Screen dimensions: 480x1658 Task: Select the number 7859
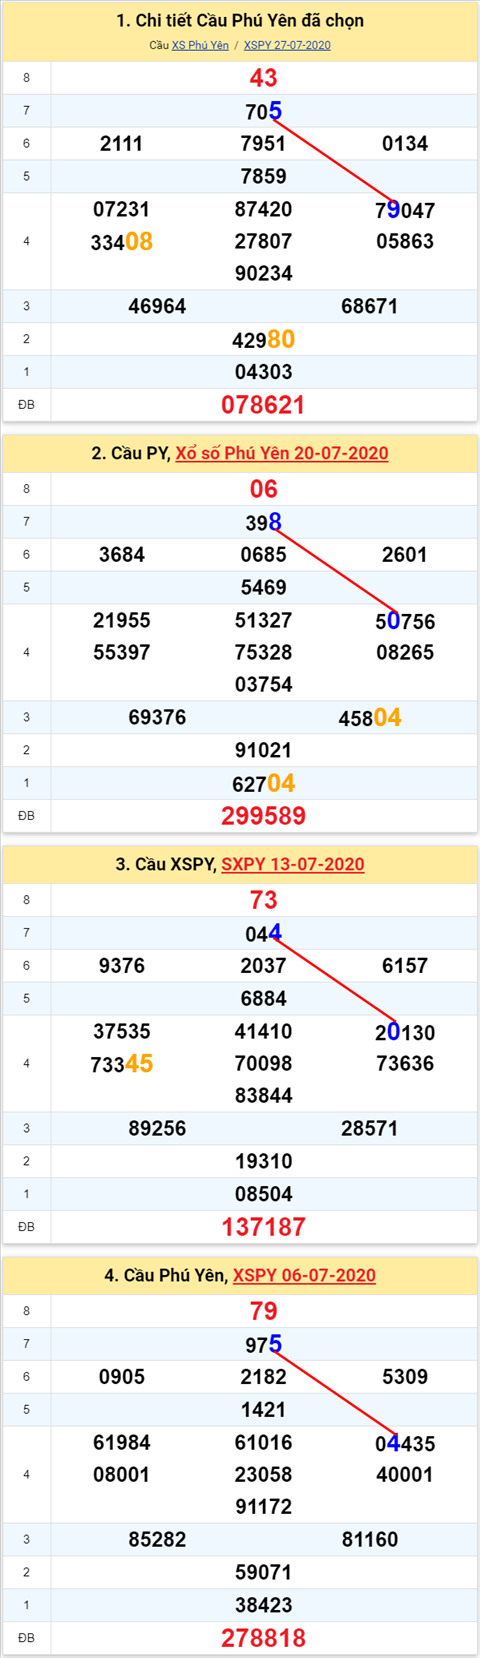tap(263, 176)
